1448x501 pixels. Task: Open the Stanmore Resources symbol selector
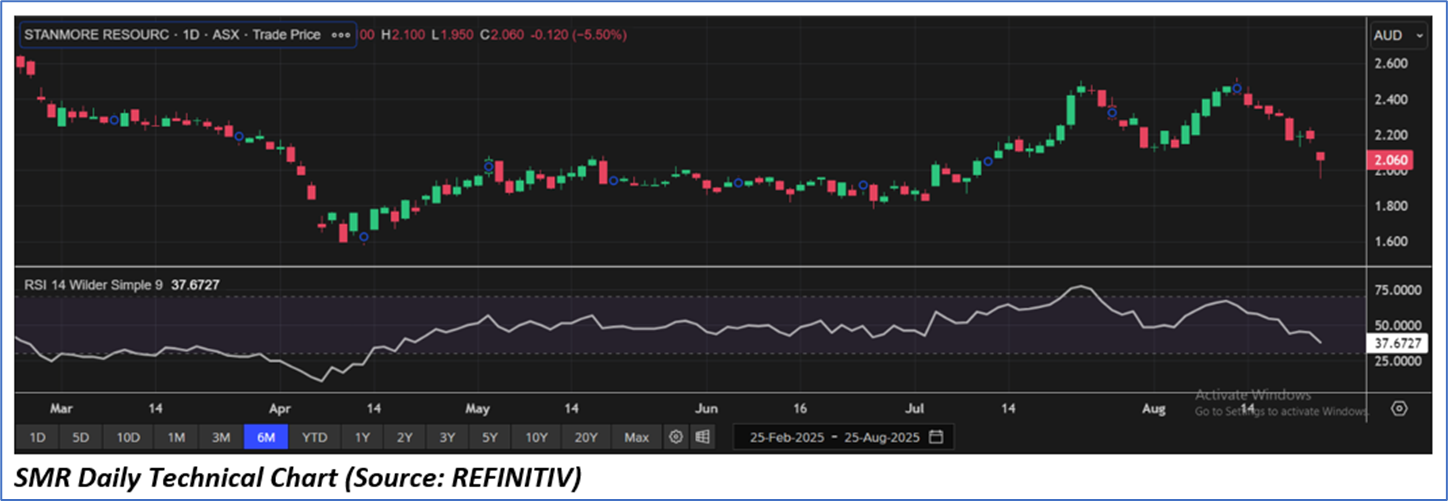187,35
